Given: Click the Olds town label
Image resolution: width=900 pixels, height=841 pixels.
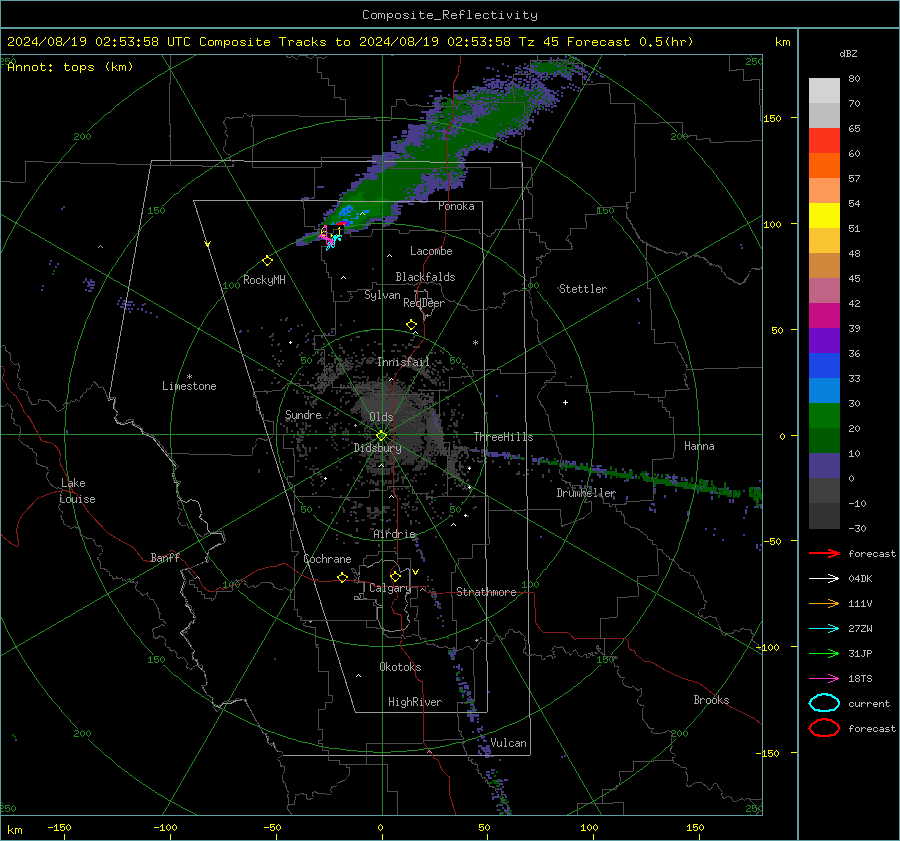Looking at the screenshot, I should click(x=381, y=417).
